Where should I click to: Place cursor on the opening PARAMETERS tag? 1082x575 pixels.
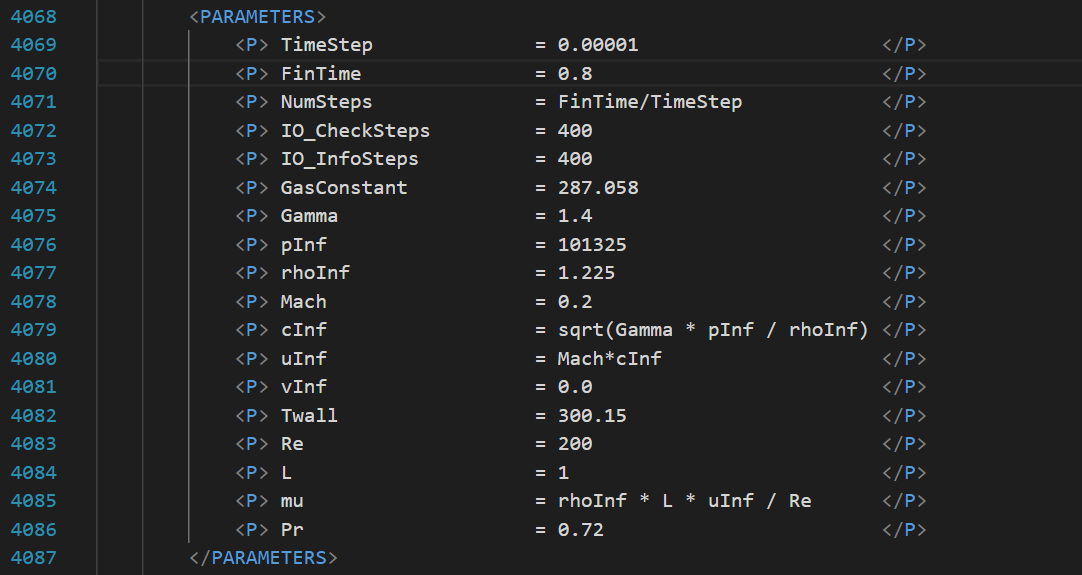[257, 17]
